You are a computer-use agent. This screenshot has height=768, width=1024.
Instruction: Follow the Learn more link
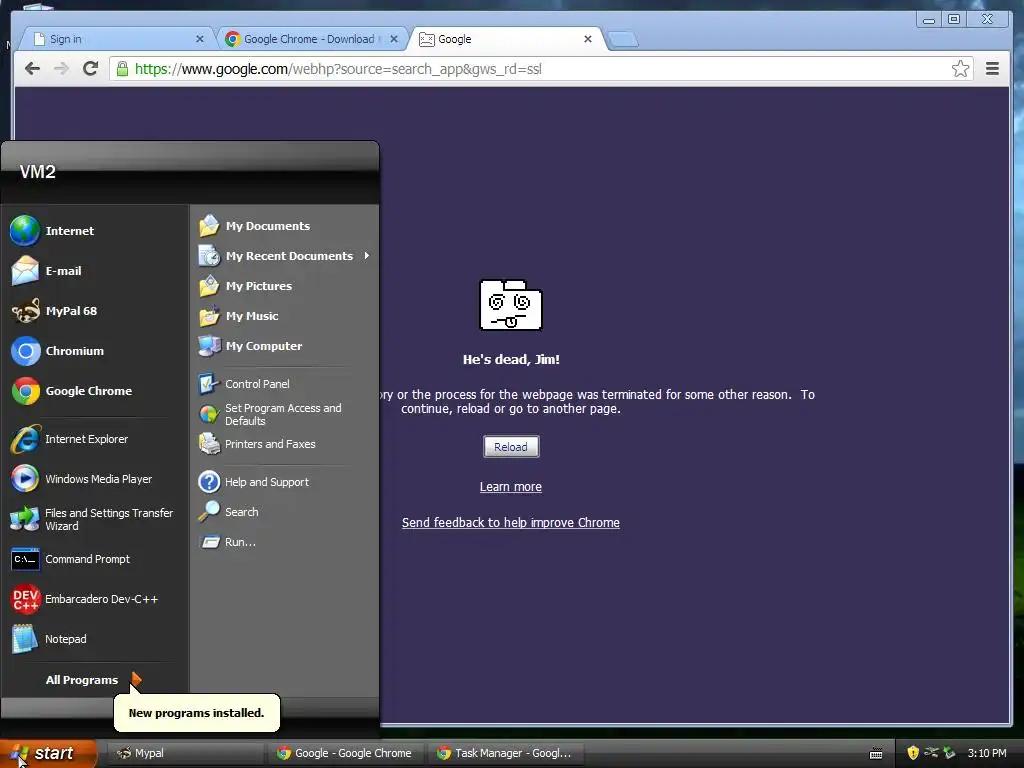pos(511,487)
